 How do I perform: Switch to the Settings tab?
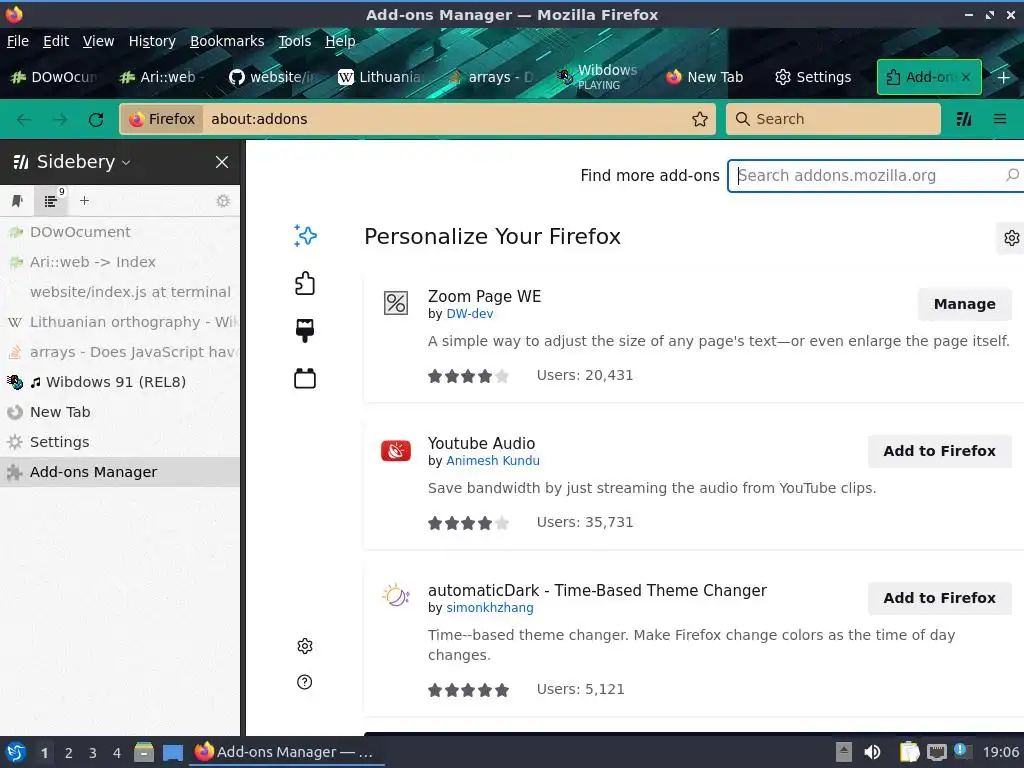pyautogui.click(x=813, y=77)
